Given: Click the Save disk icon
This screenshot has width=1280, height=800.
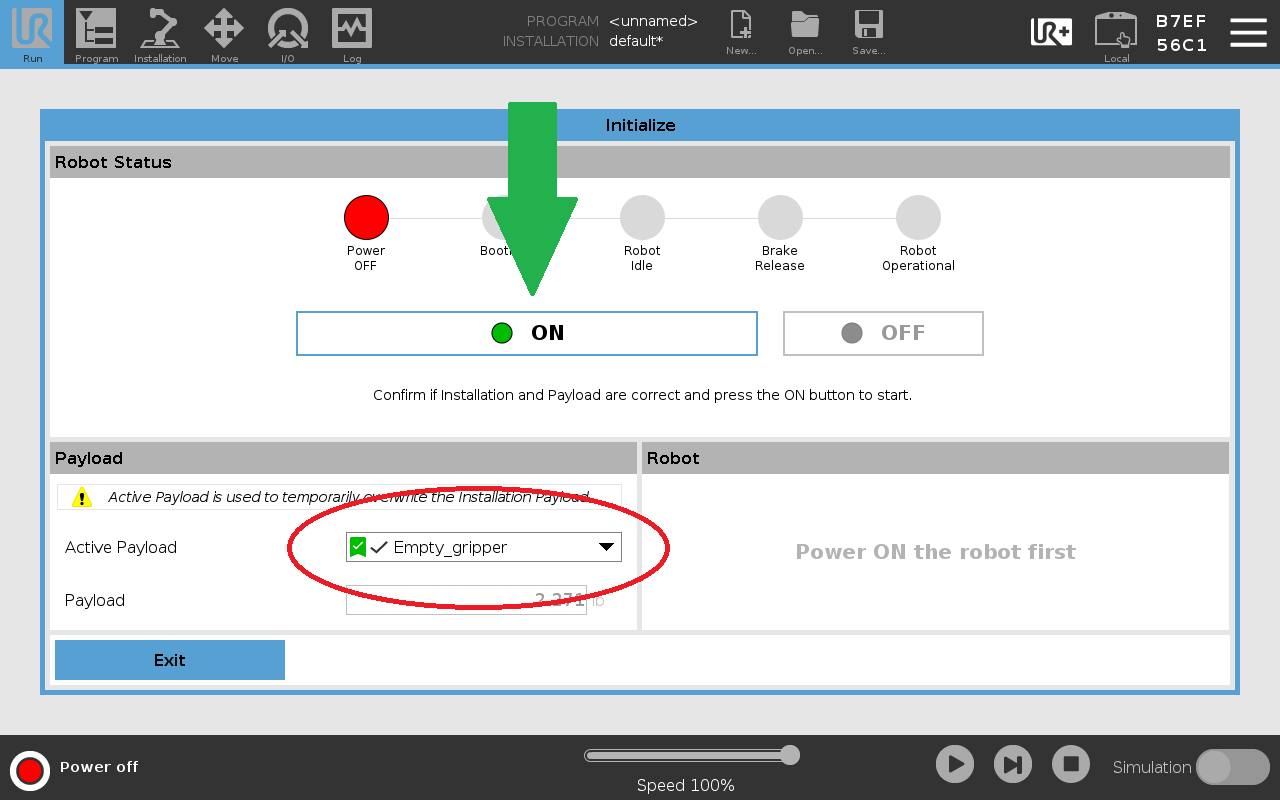Looking at the screenshot, I should coord(868,26).
